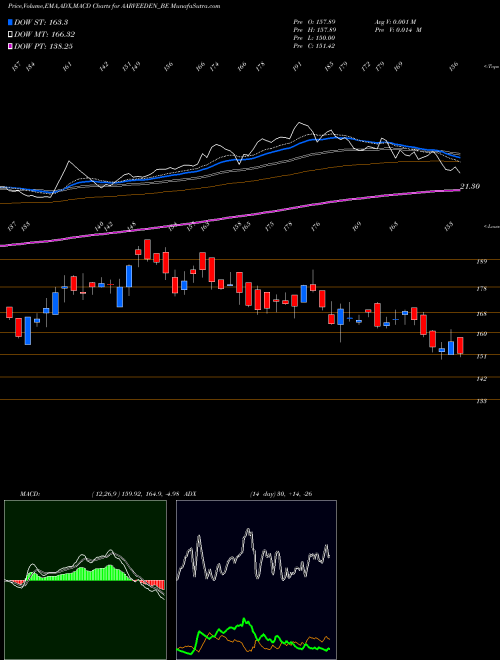Click the 21.30 label beside the magenta line
Screen dimensions: 500x660
point(470,186)
